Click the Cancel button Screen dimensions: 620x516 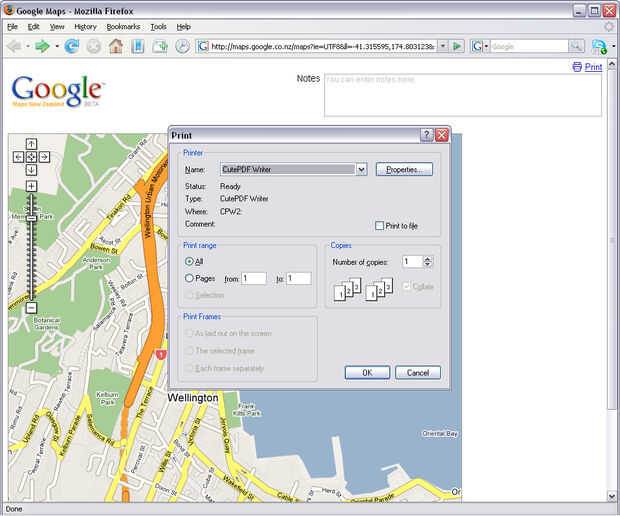418,372
